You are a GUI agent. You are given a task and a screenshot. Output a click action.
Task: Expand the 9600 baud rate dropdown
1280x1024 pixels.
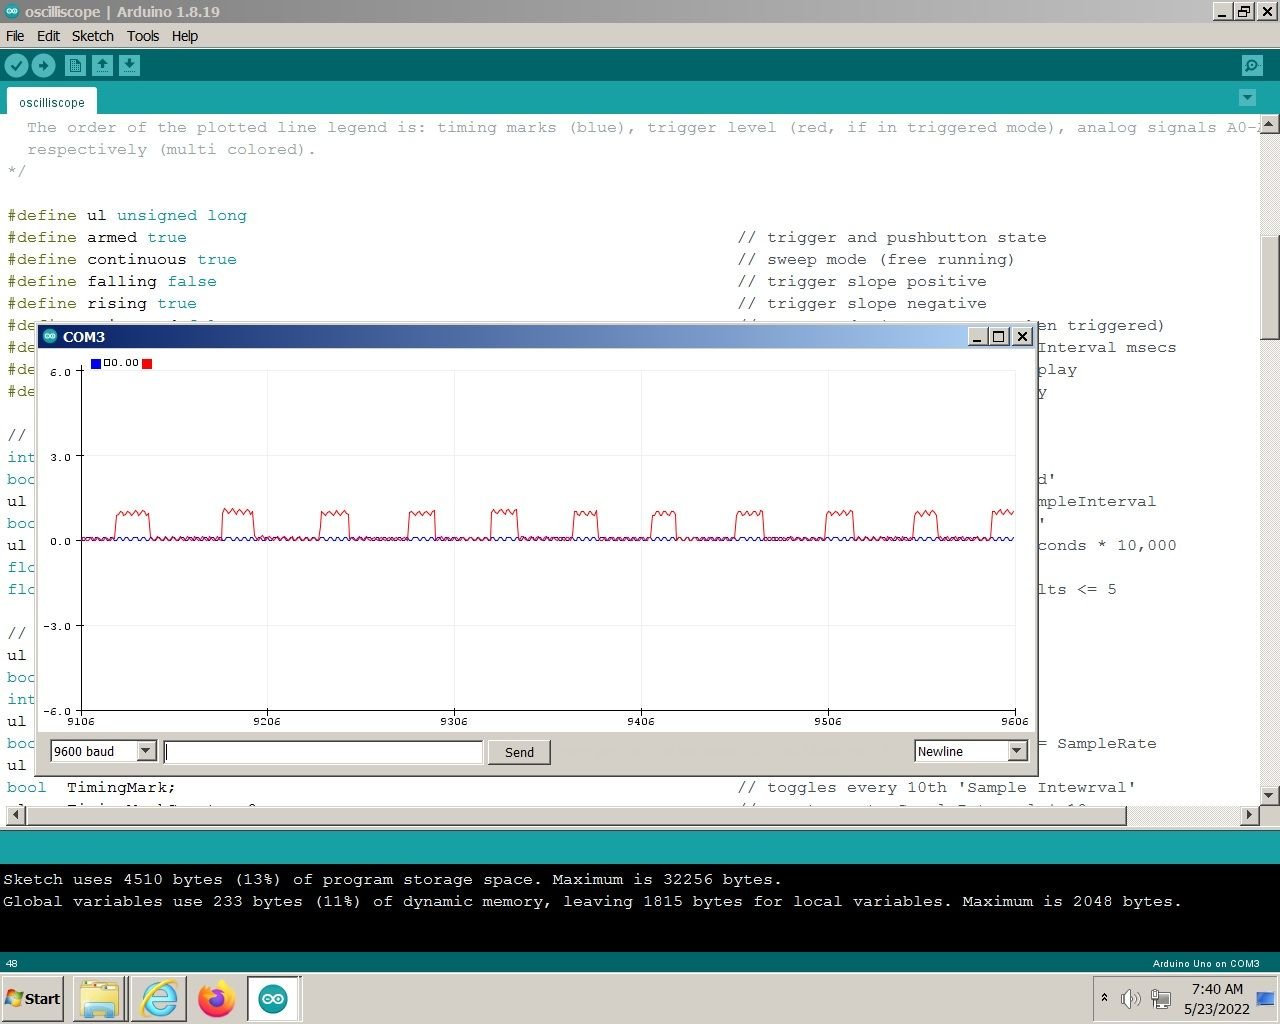tap(146, 751)
